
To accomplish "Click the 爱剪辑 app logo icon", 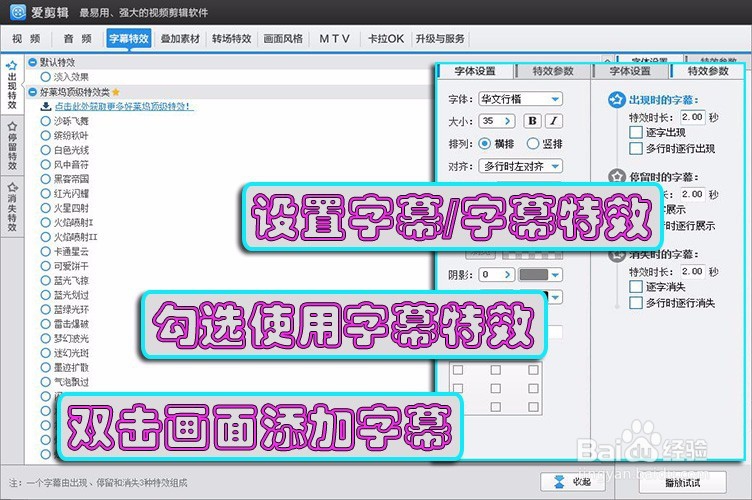I will click(x=18, y=12).
